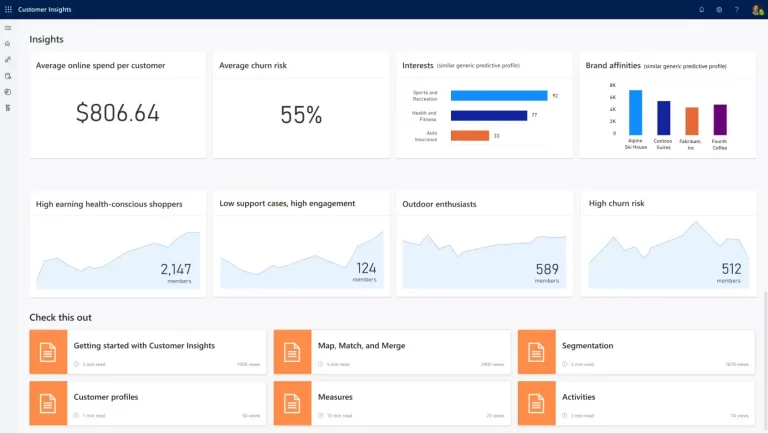Open the notifications bell
The image size is (768, 433).
[701, 9]
